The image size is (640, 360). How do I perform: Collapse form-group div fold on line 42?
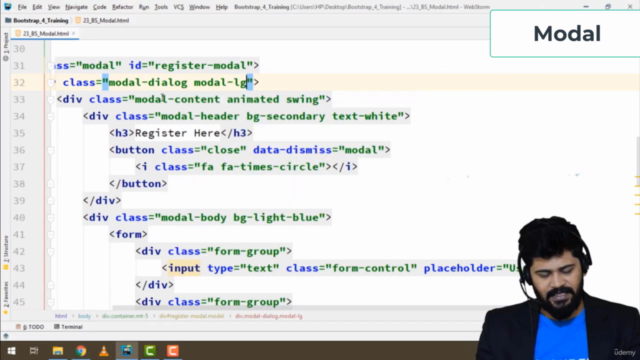(51, 252)
